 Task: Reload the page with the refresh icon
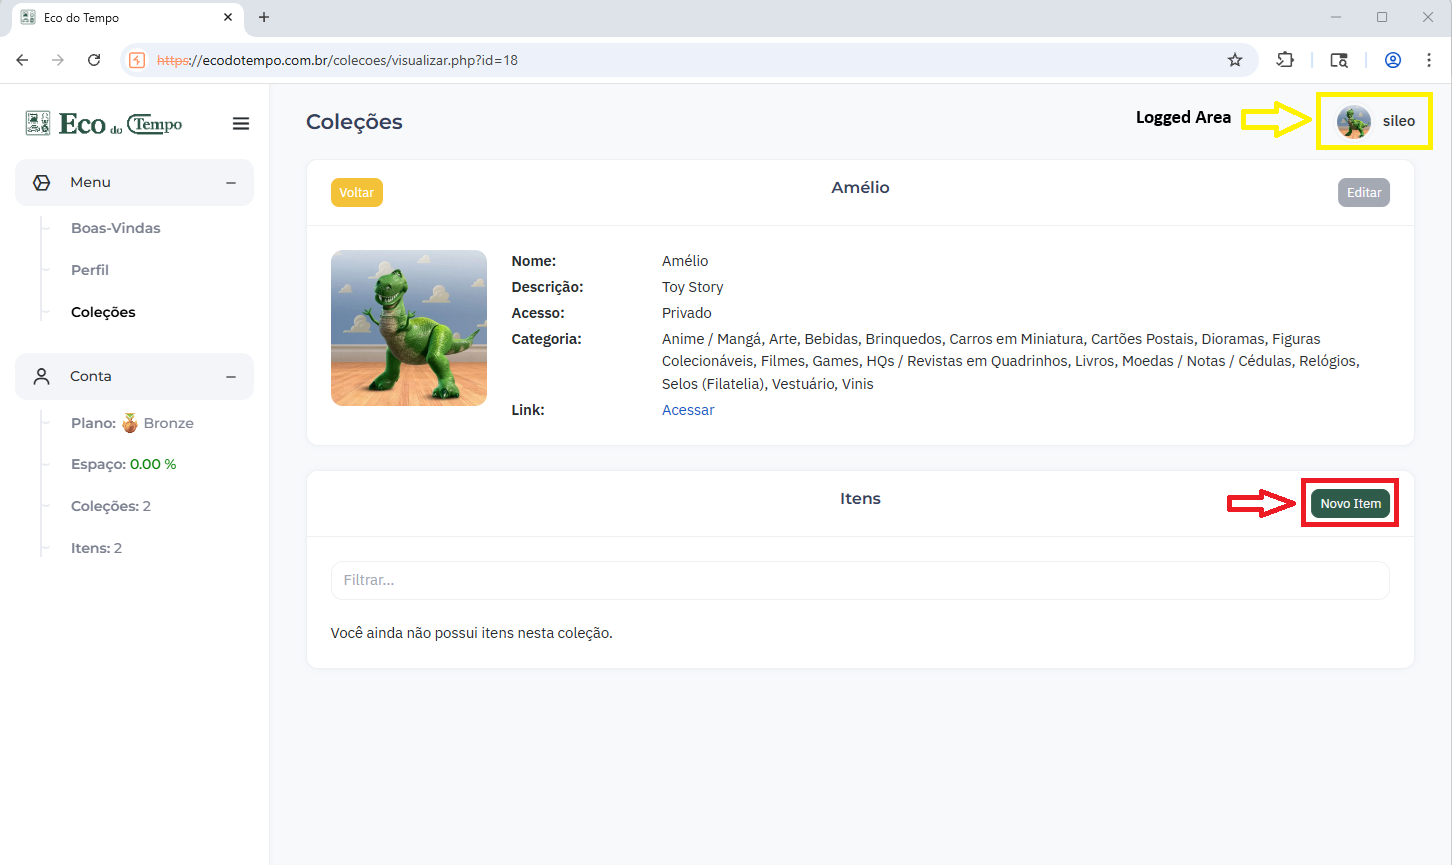[x=94, y=60]
